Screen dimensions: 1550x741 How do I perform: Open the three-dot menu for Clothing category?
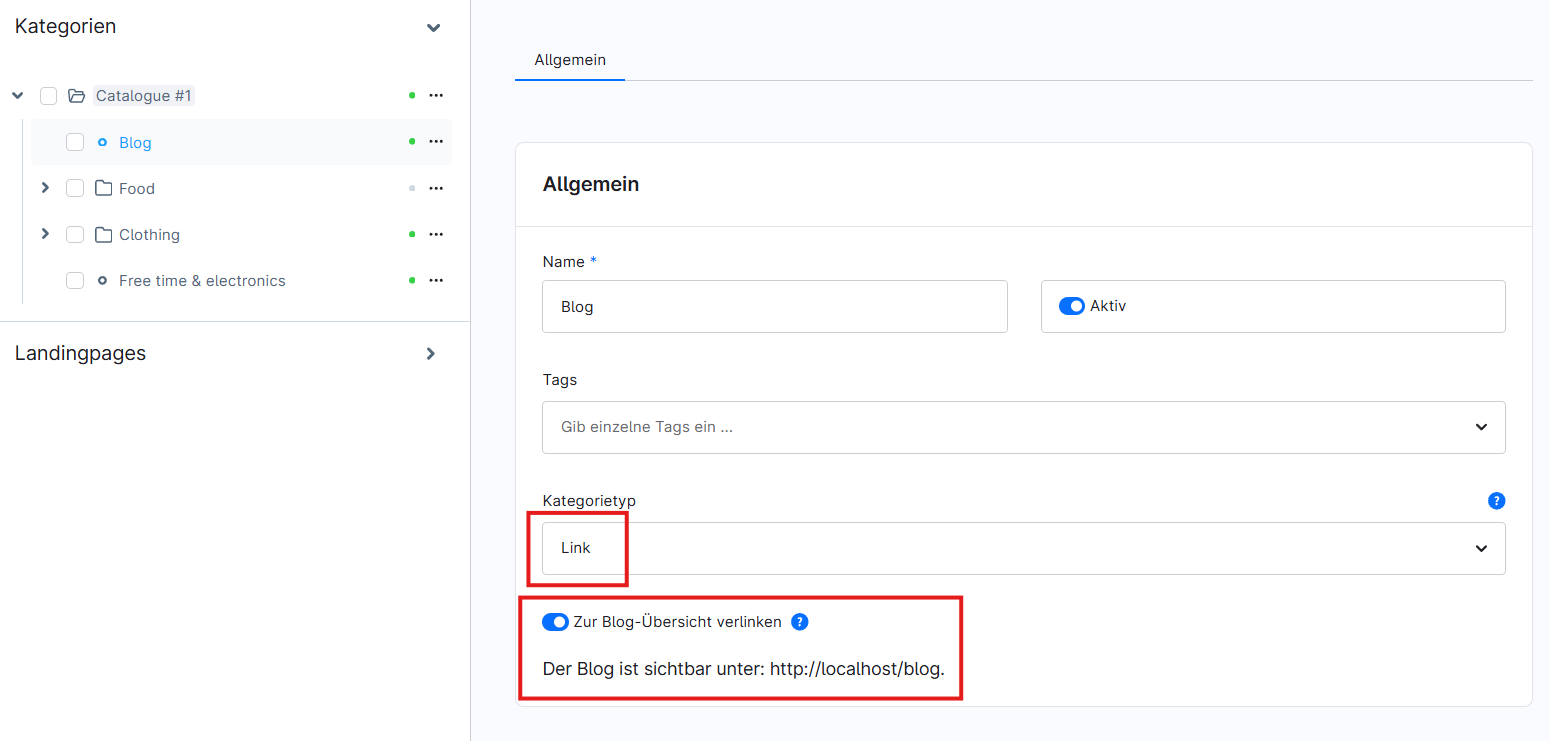[x=436, y=234]
